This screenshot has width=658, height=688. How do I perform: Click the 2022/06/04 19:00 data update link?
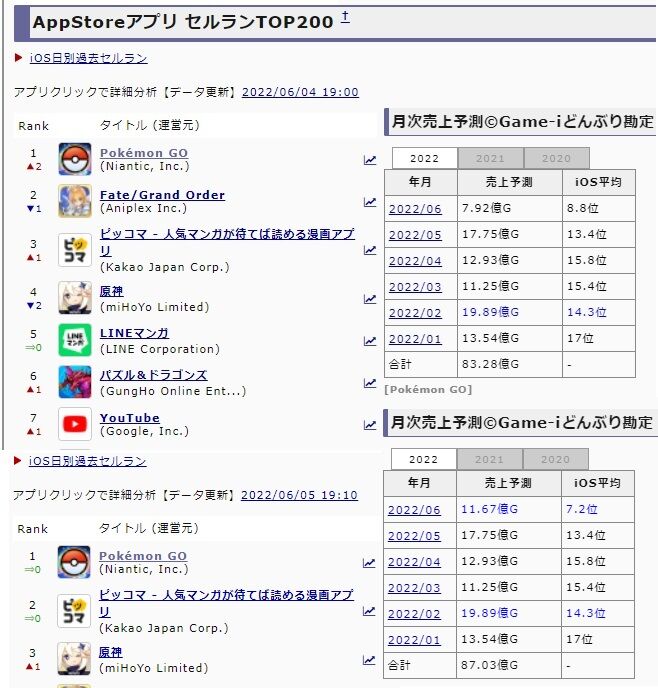(300, 92)
